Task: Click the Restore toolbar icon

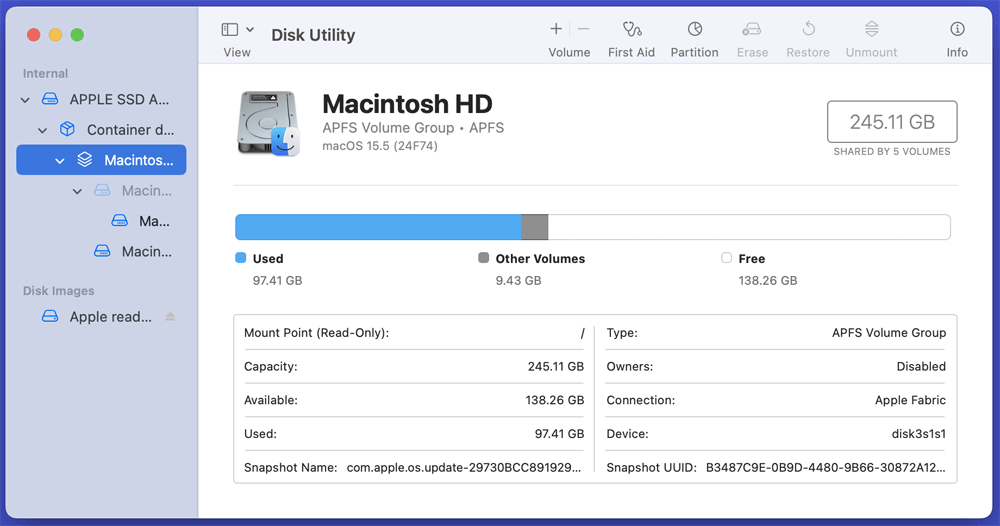Action: pyautogui.click(x=809, y=30)
